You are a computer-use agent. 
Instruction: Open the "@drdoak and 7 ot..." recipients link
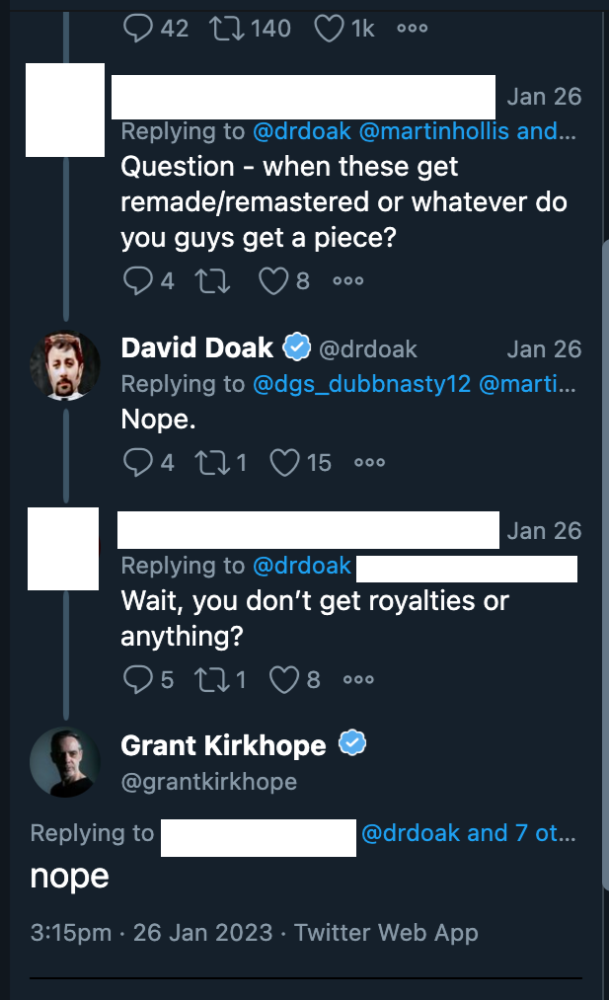click(x=467, y=833)
